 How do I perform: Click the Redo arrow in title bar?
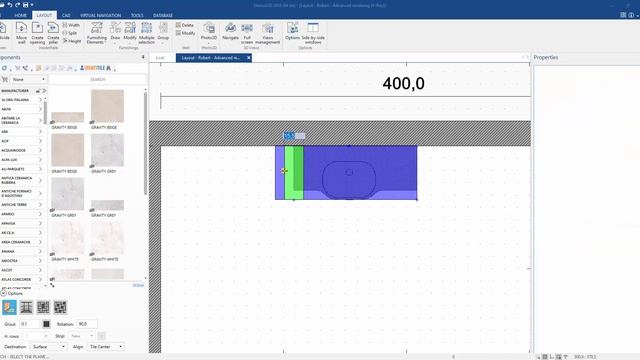18,5
